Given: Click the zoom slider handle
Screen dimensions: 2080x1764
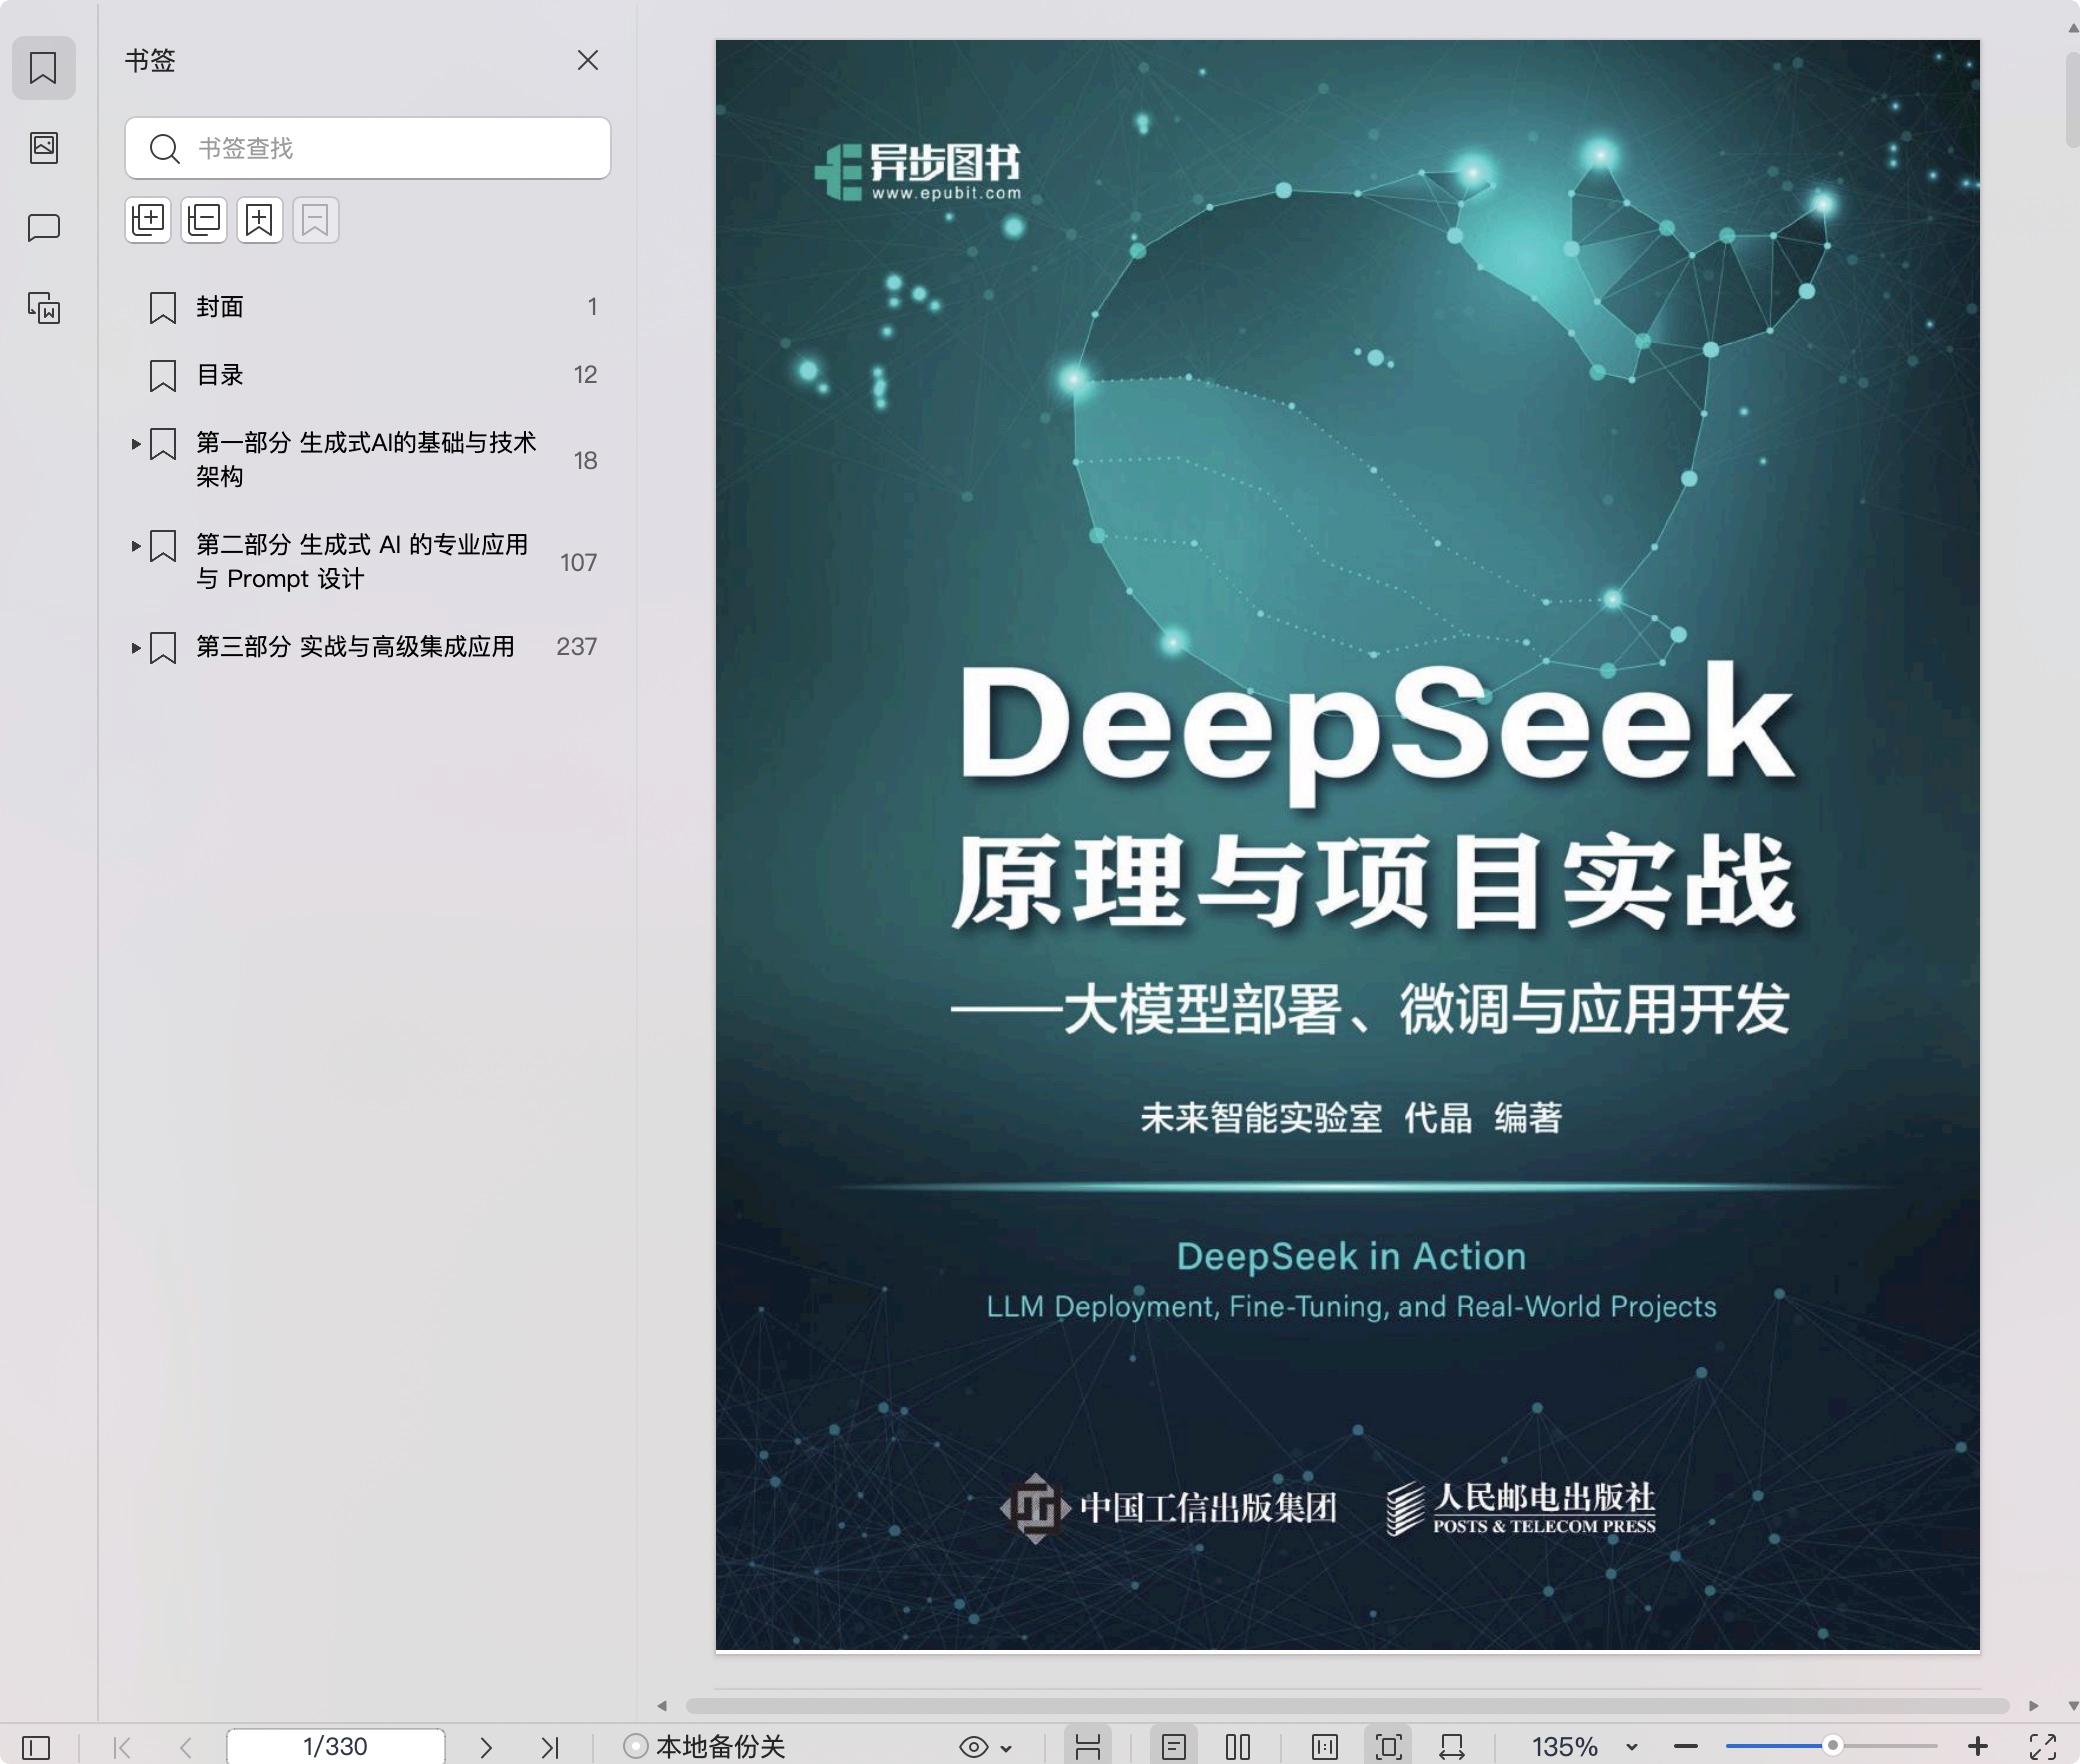Looking at the screenshot, I should click(x=1832, y=1746).
